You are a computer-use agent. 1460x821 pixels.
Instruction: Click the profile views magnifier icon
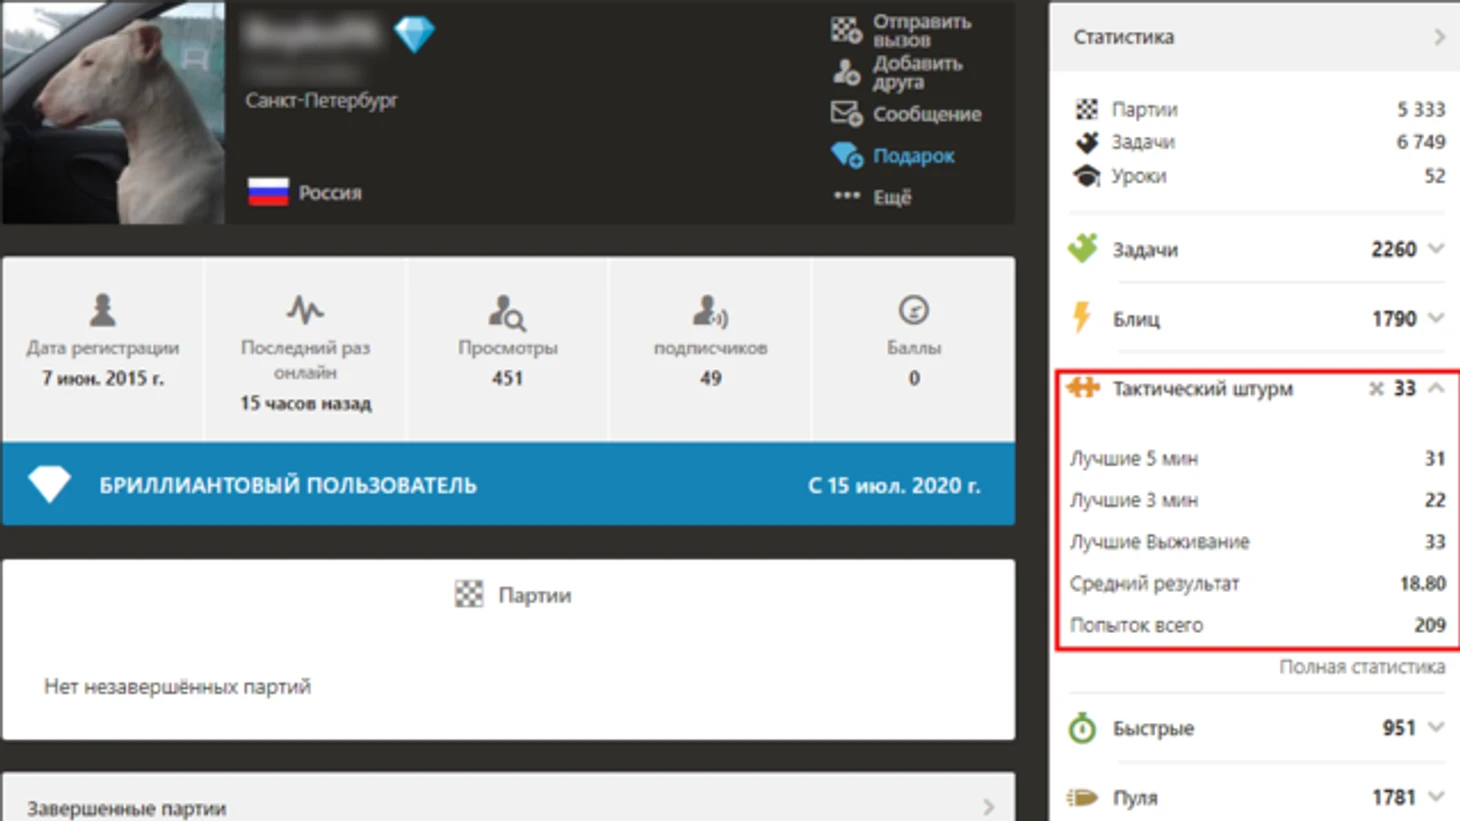pyautogui.click(x=507, y=312)
